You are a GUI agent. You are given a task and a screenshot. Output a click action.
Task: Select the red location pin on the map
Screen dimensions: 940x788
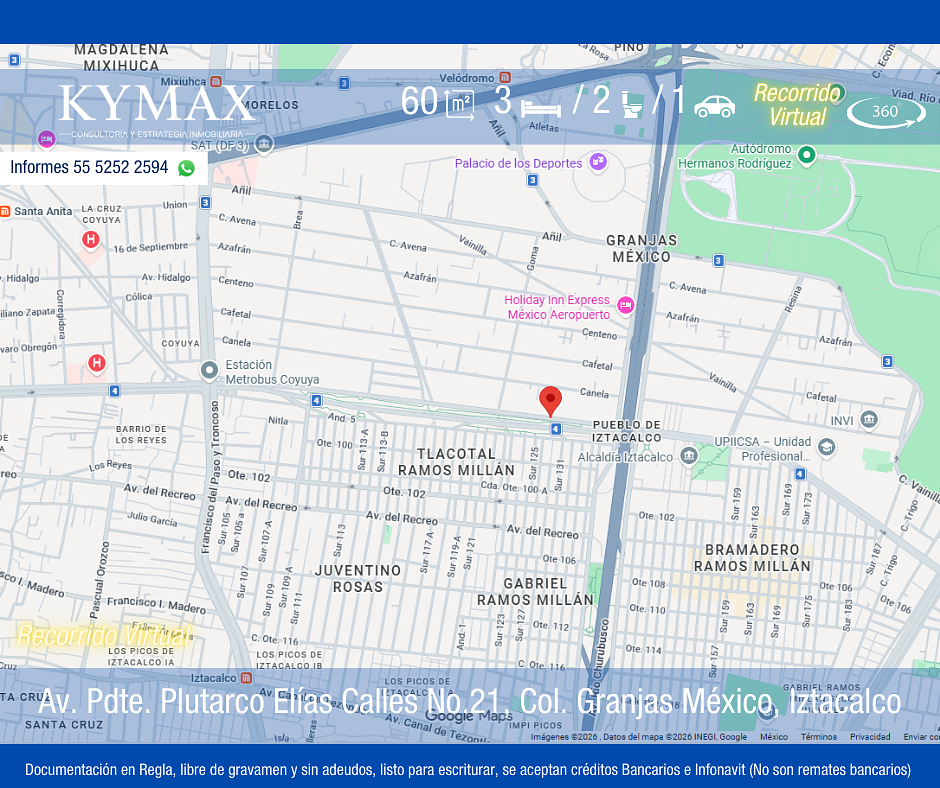click(550, 402)
